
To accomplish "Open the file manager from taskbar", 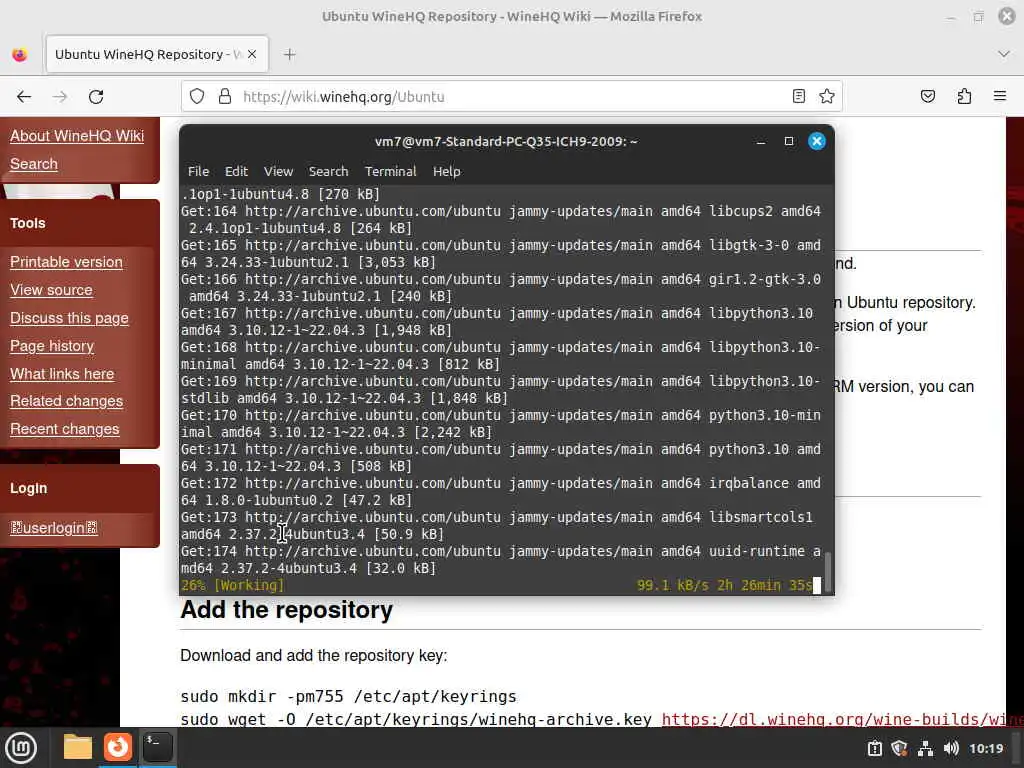I will point(78,747).
